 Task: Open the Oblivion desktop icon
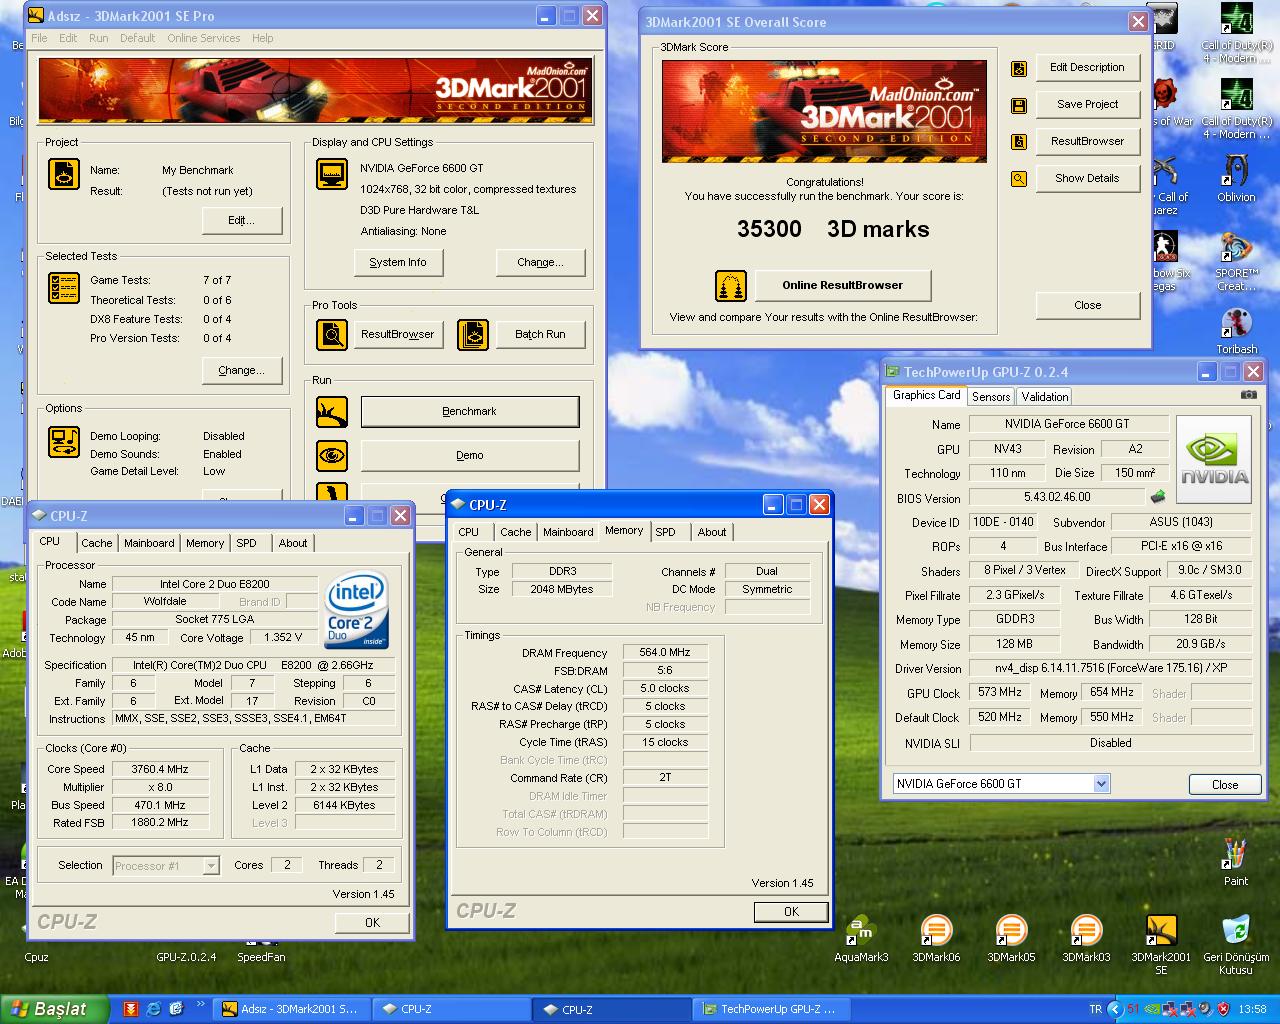click(x=1236, y=179)
